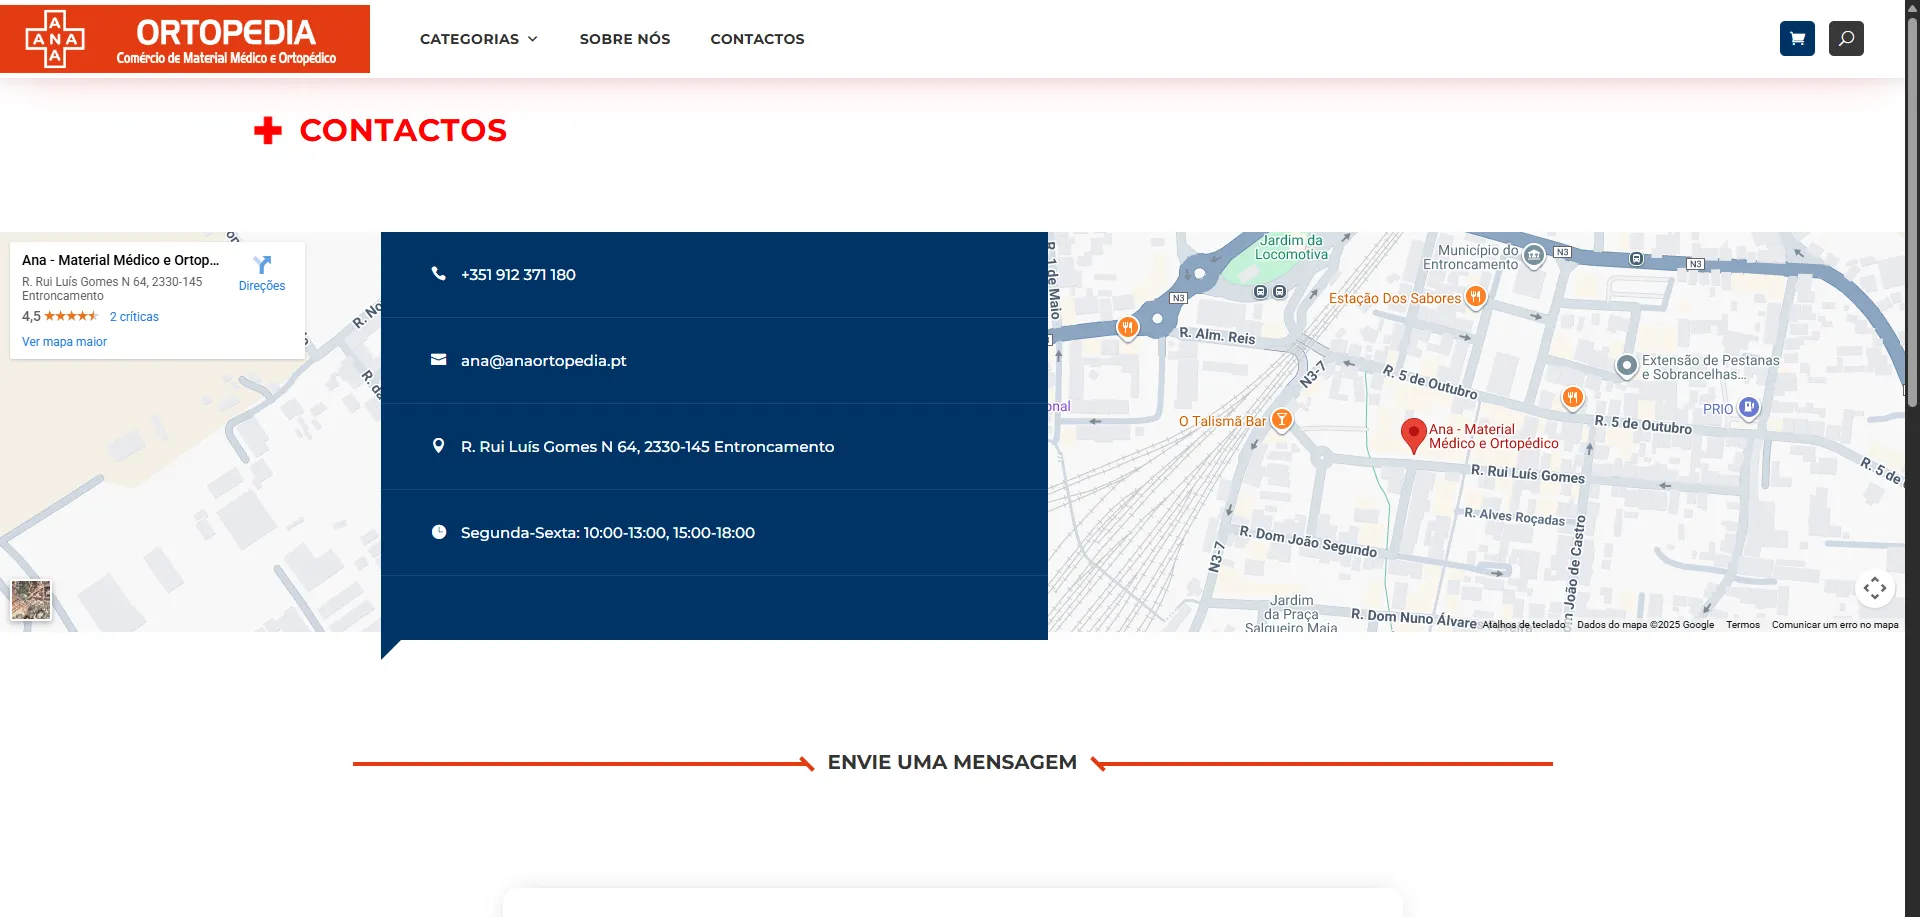Click O Talismã Bar marker
Image resolution: width=1920 pixels, height=917 pixels.
(1281, 420)
